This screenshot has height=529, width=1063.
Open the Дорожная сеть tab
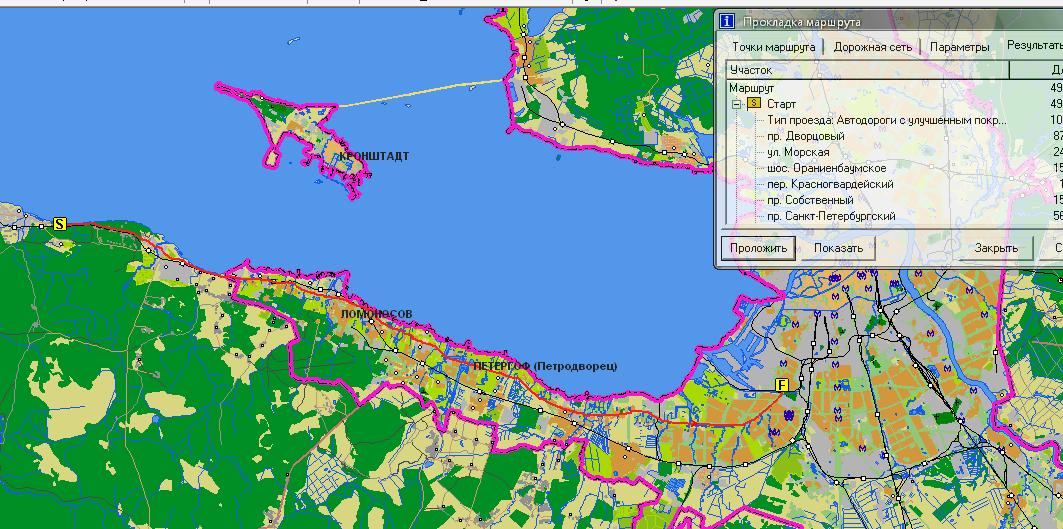click(x=872, y=47)
